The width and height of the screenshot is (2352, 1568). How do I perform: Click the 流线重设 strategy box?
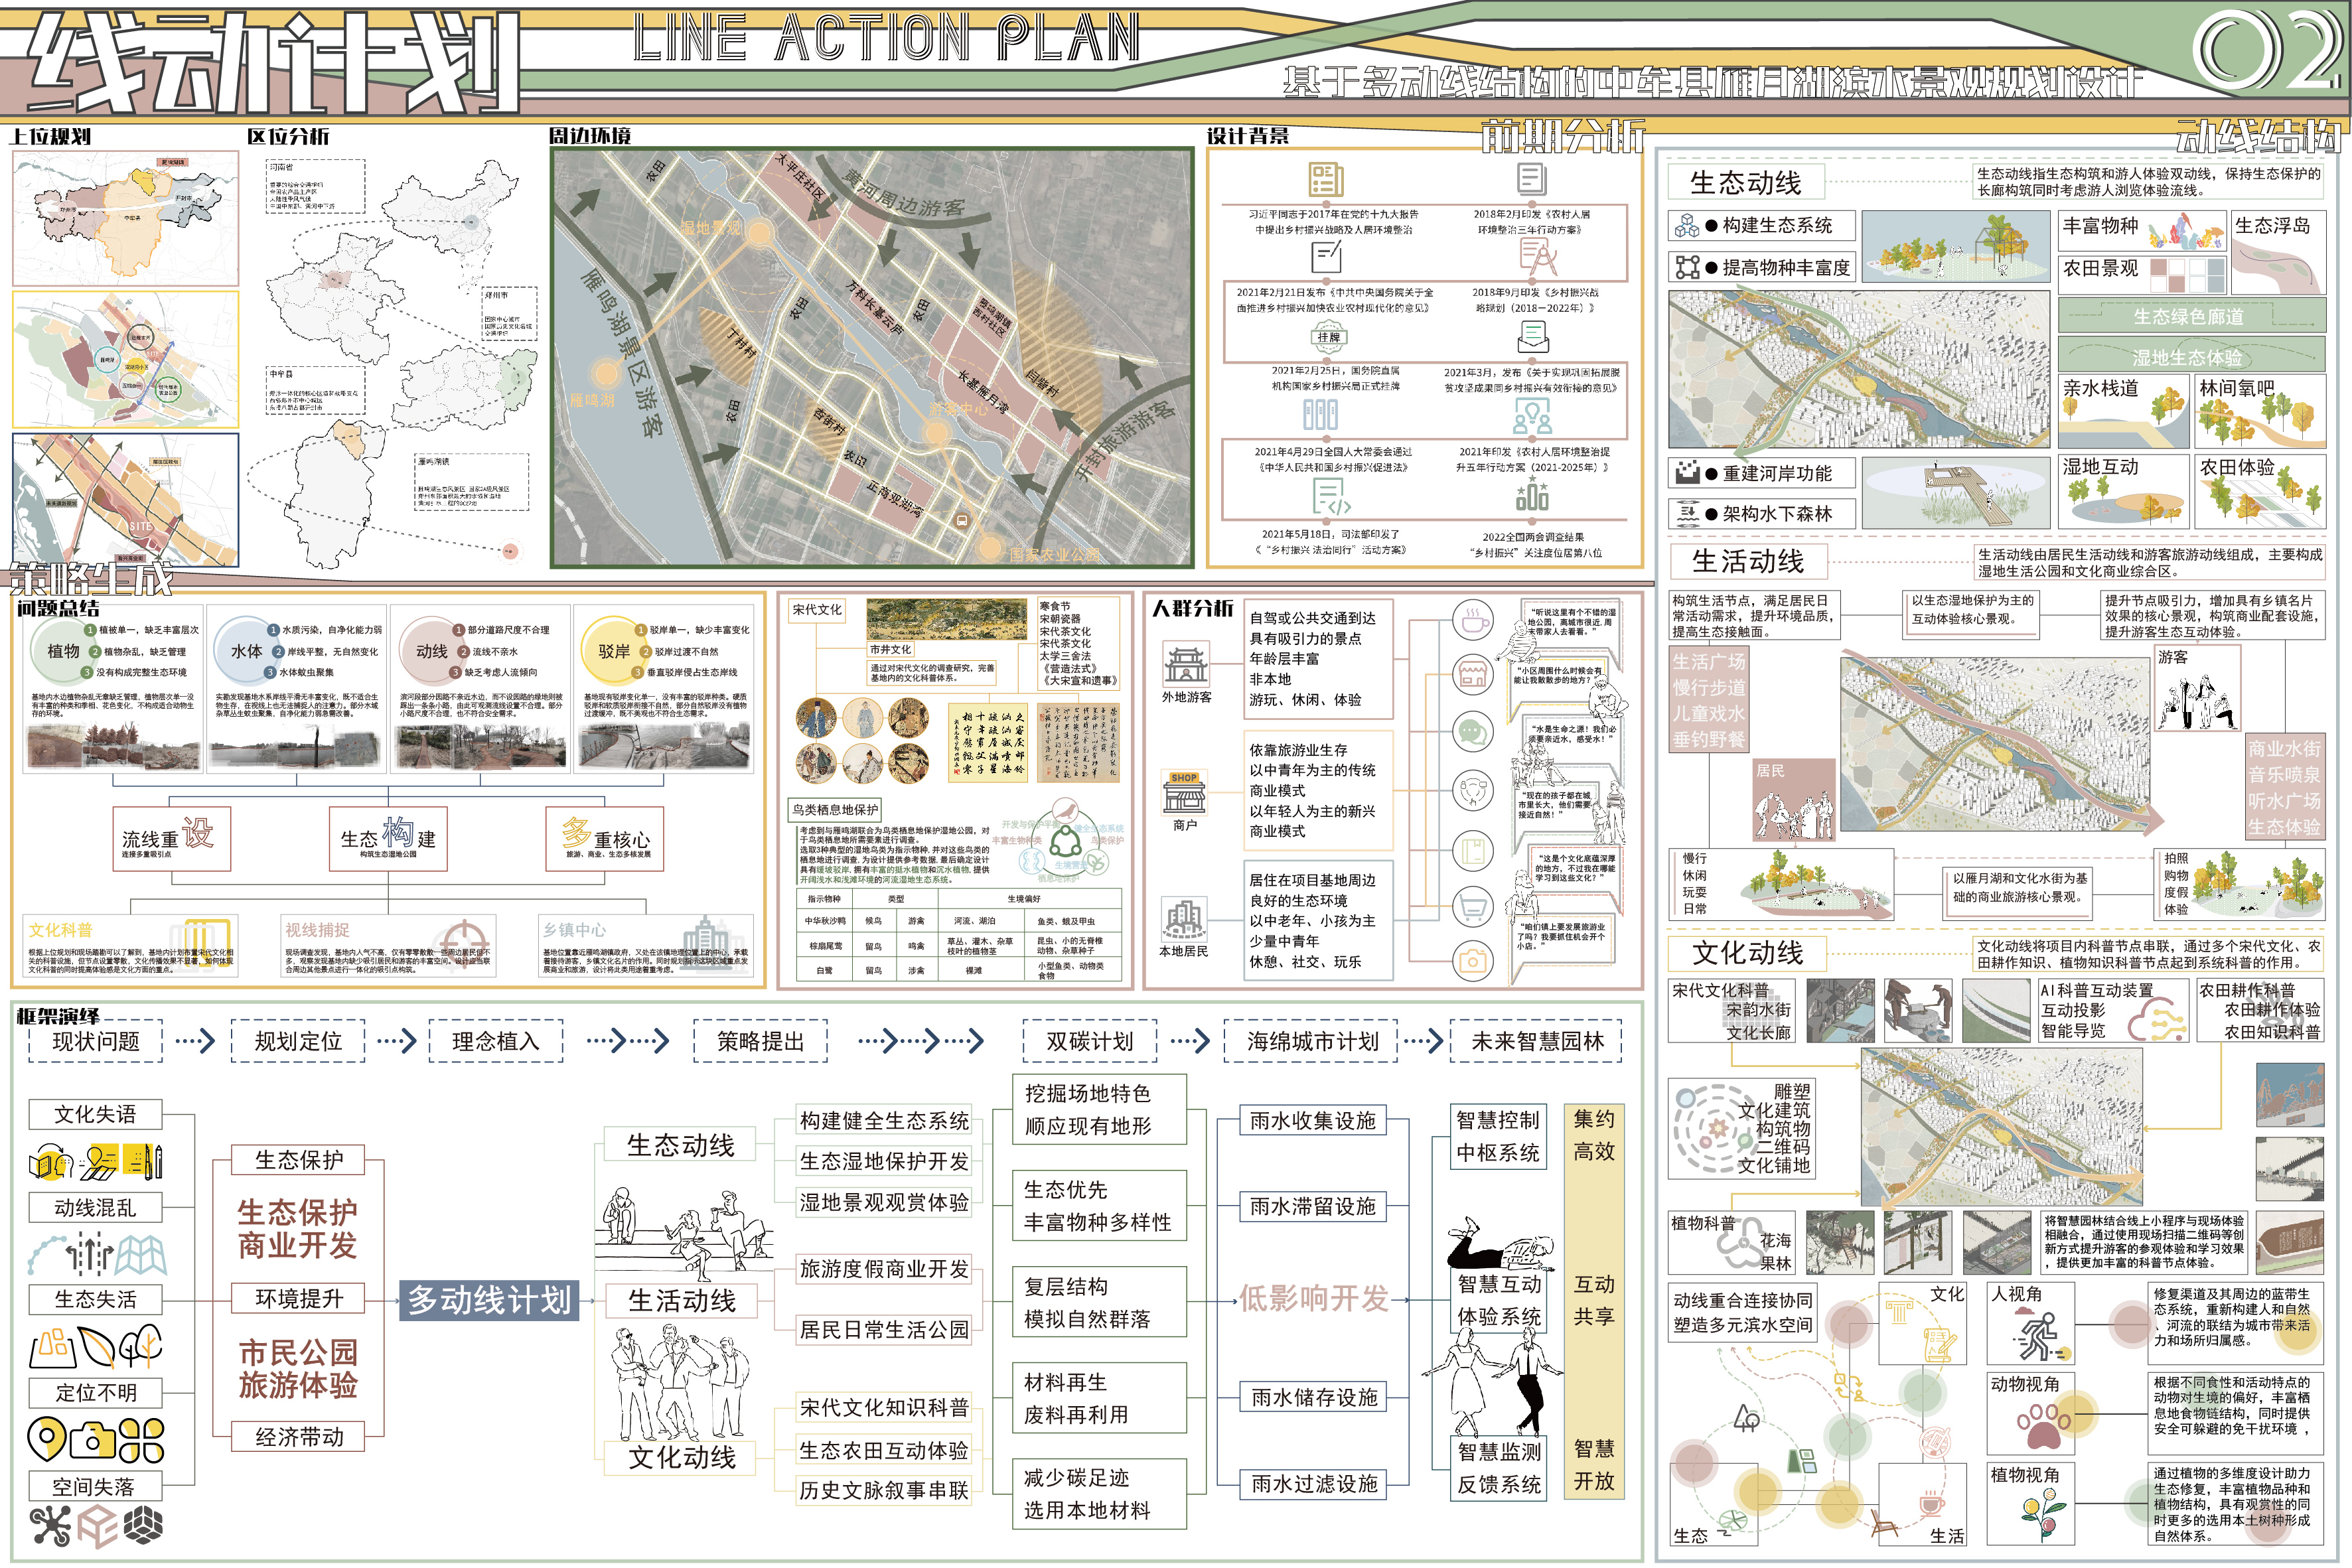click(171, 838)
